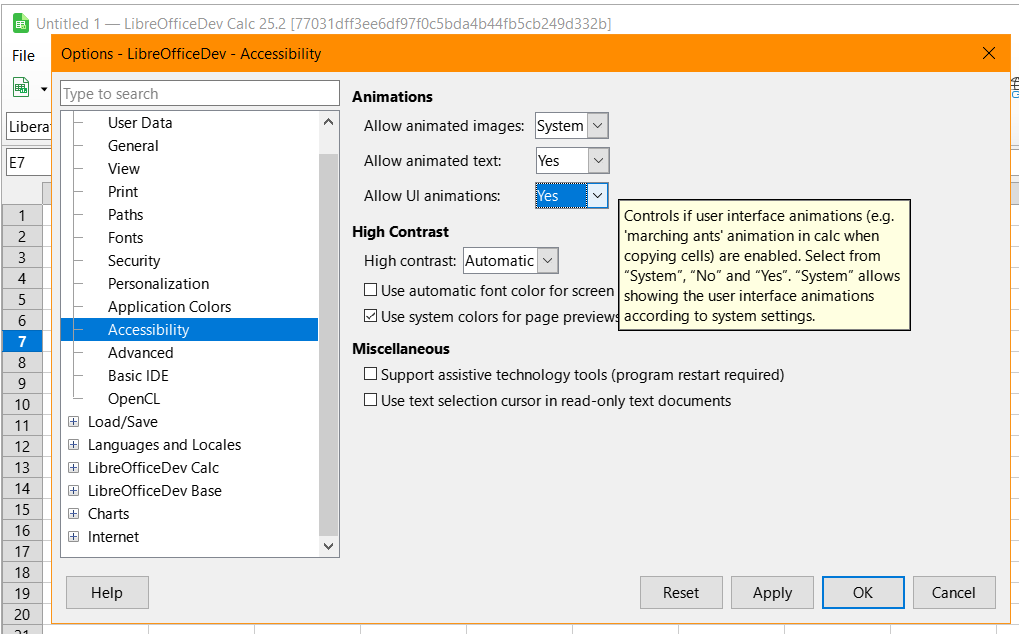
Task: Click the Help button
Action: pos(107,592)
